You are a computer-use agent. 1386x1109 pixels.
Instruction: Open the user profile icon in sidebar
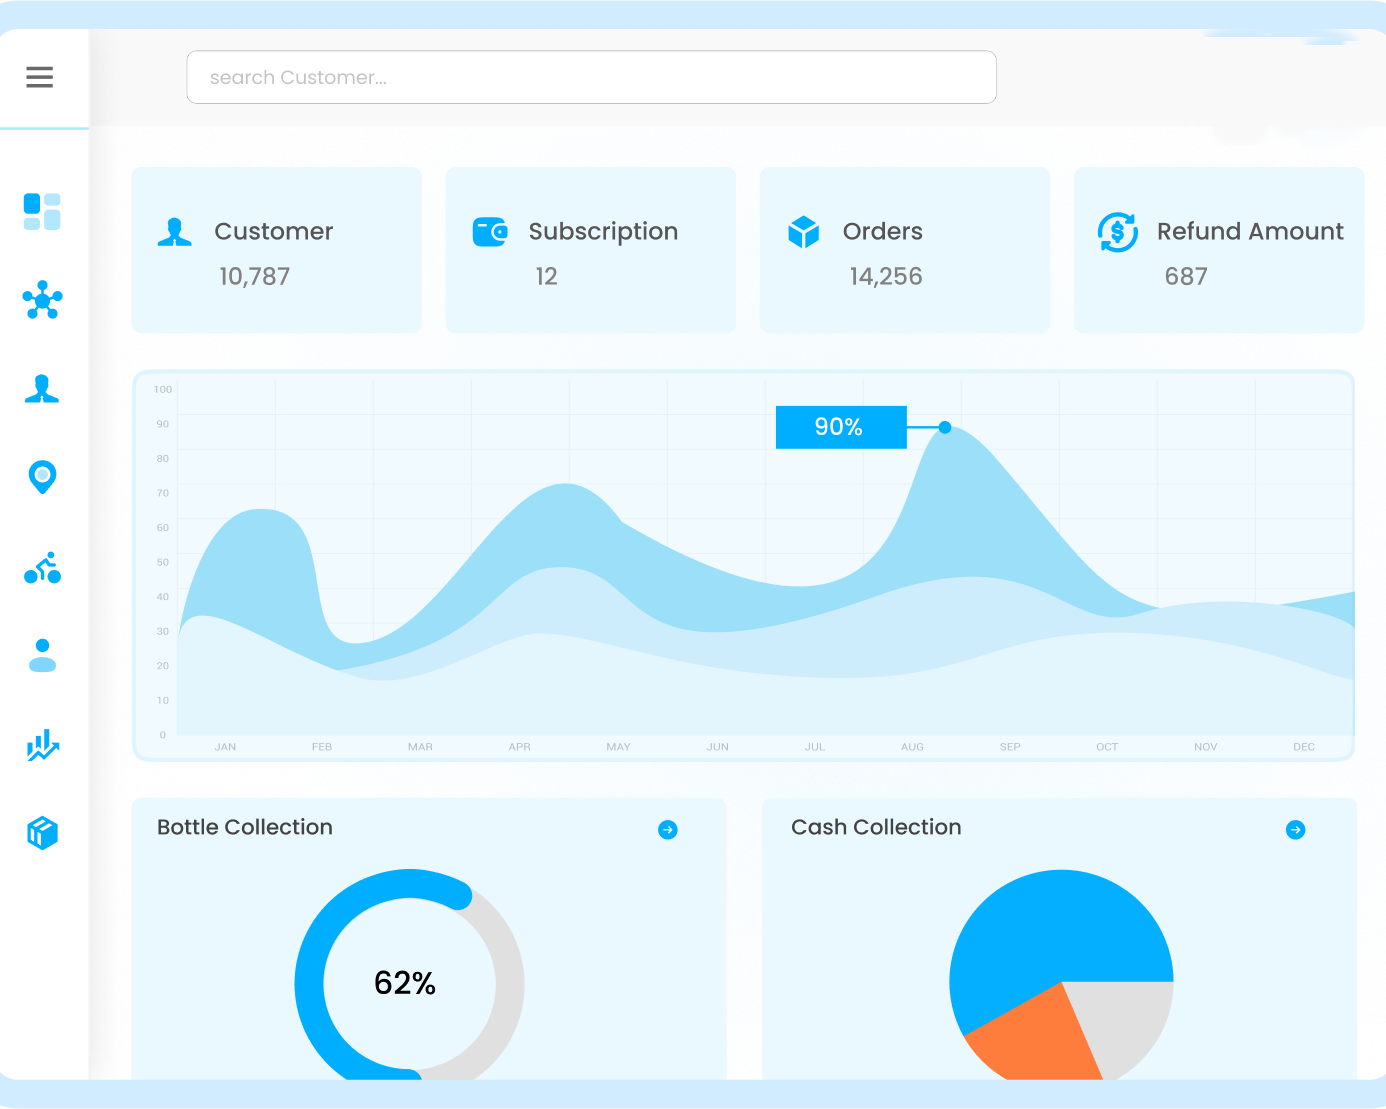(42, 656)
